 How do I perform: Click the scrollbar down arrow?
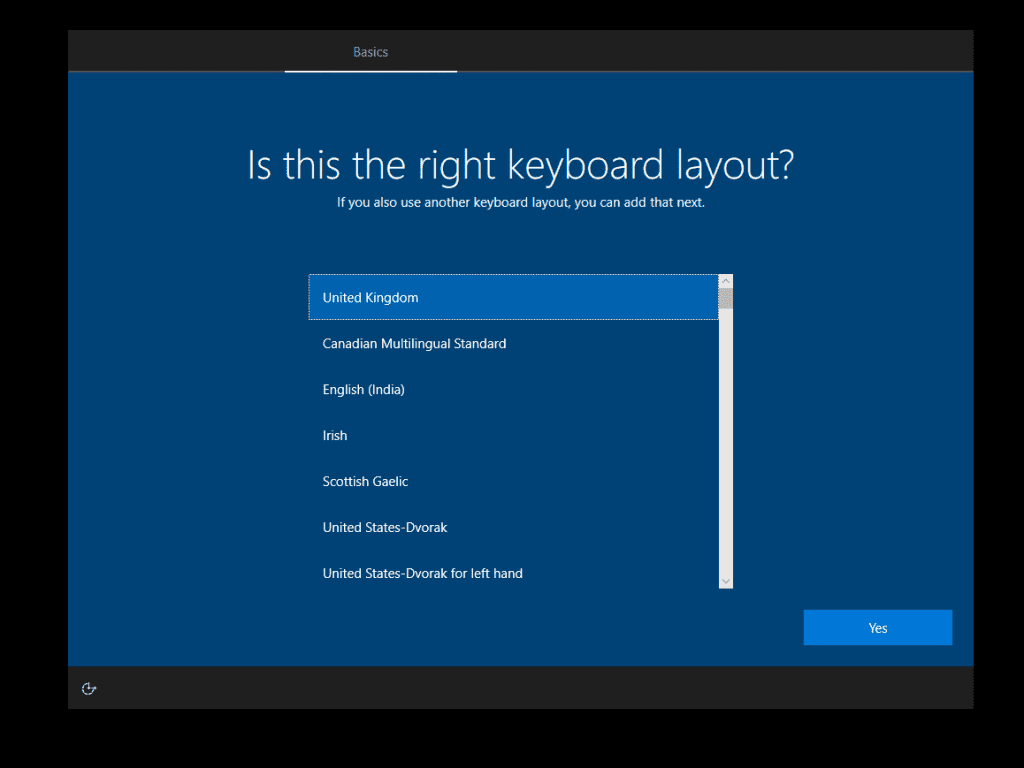click(x=724, y=580)
